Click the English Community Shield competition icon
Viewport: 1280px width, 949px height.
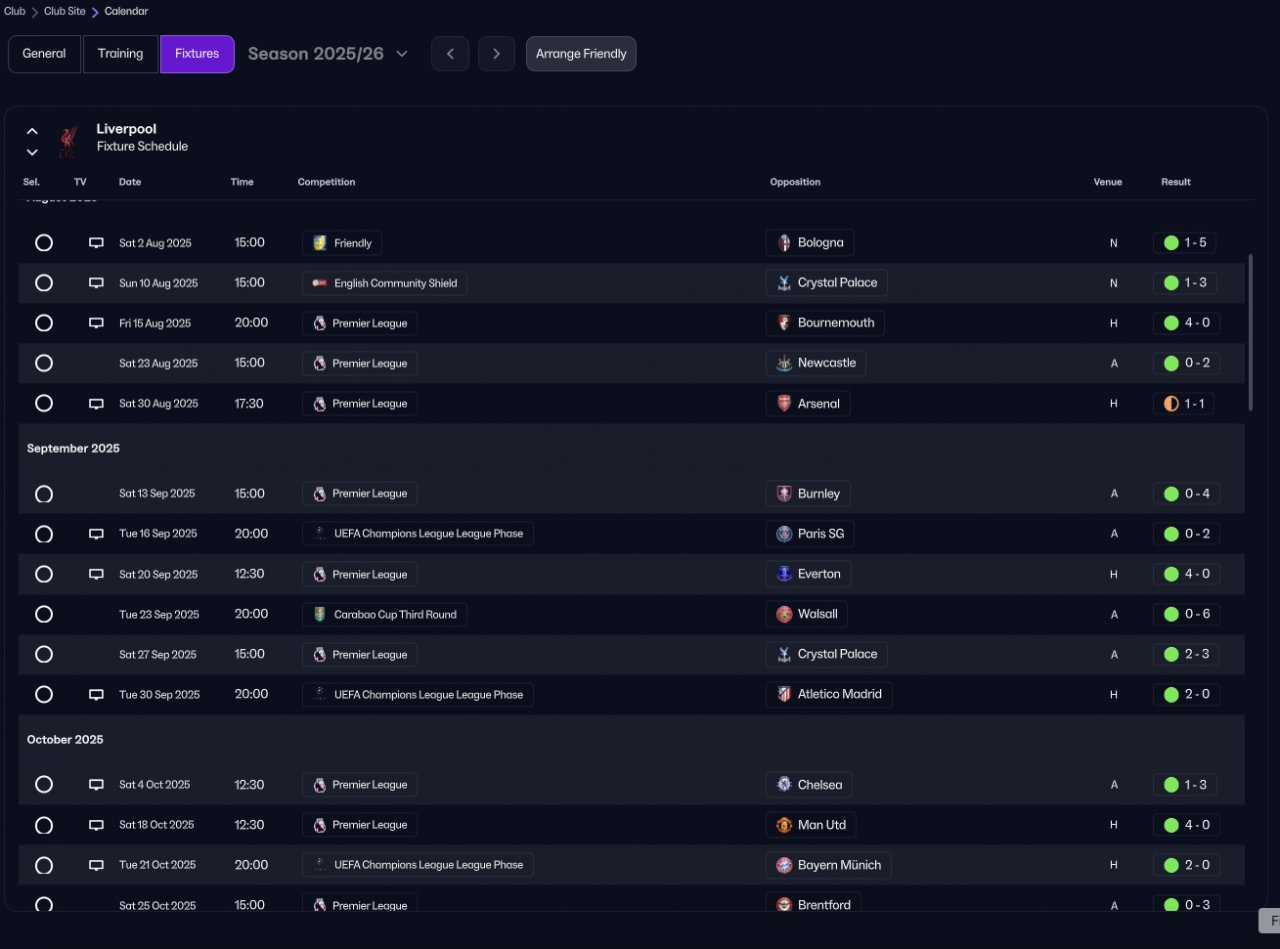pos(320,283)
